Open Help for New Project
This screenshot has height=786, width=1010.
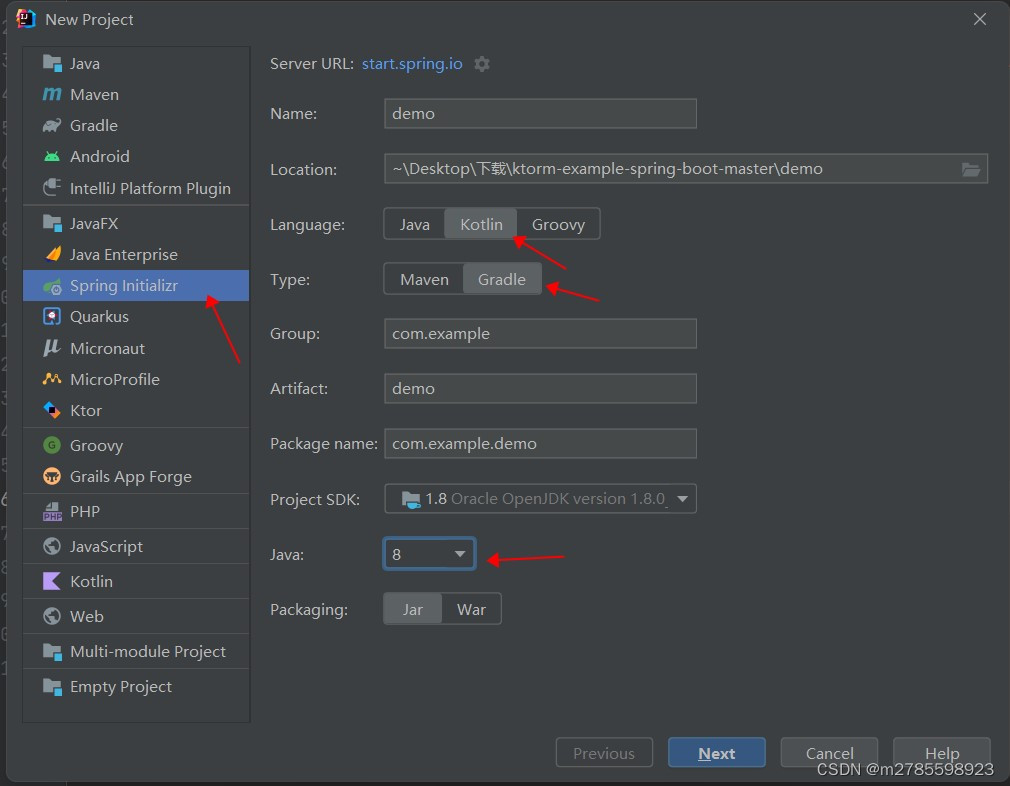coord(942,752)
